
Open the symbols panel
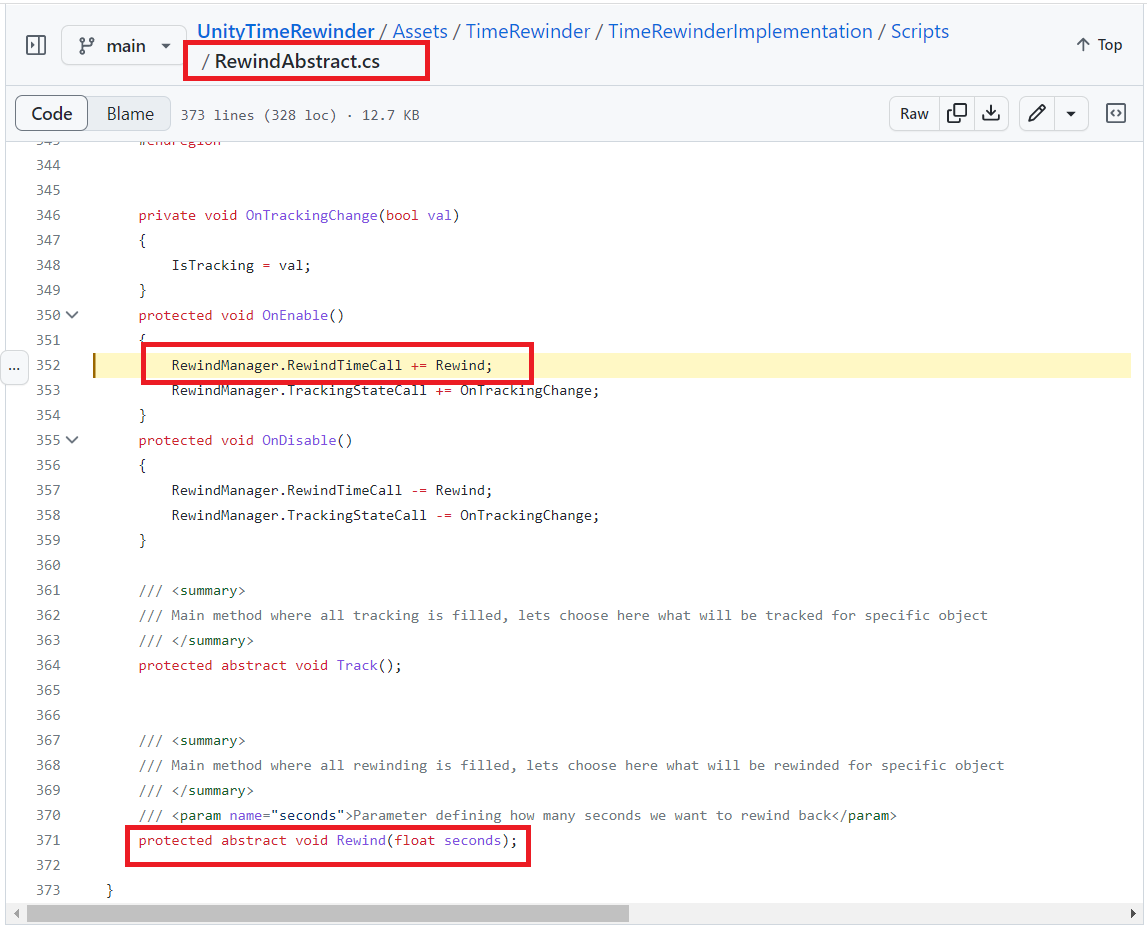[1116, 113]
